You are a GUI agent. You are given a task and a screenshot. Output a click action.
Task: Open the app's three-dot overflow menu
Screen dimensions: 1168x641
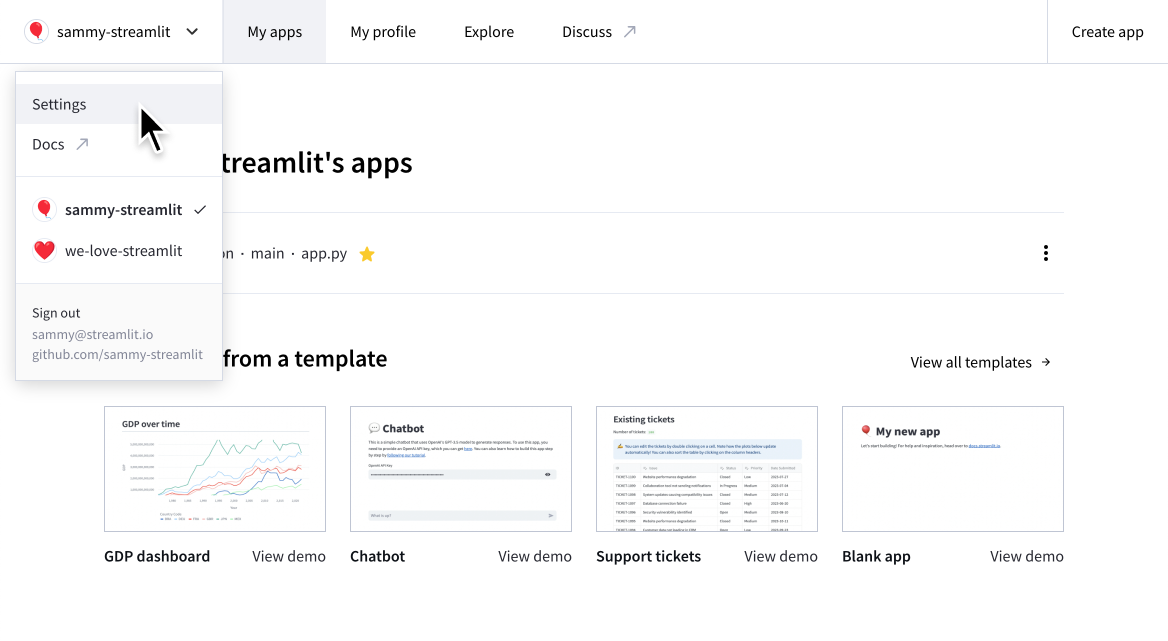pos(1045,253)
